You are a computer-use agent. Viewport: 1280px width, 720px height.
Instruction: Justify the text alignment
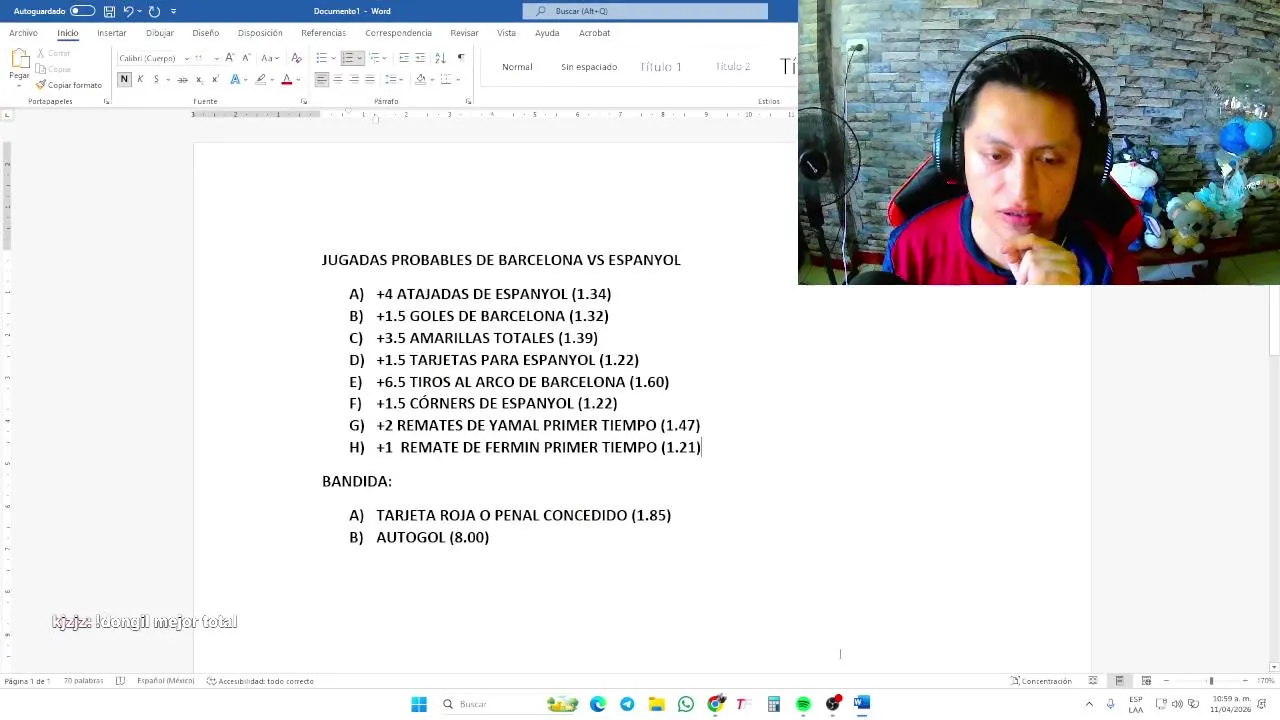pos(370,79)
